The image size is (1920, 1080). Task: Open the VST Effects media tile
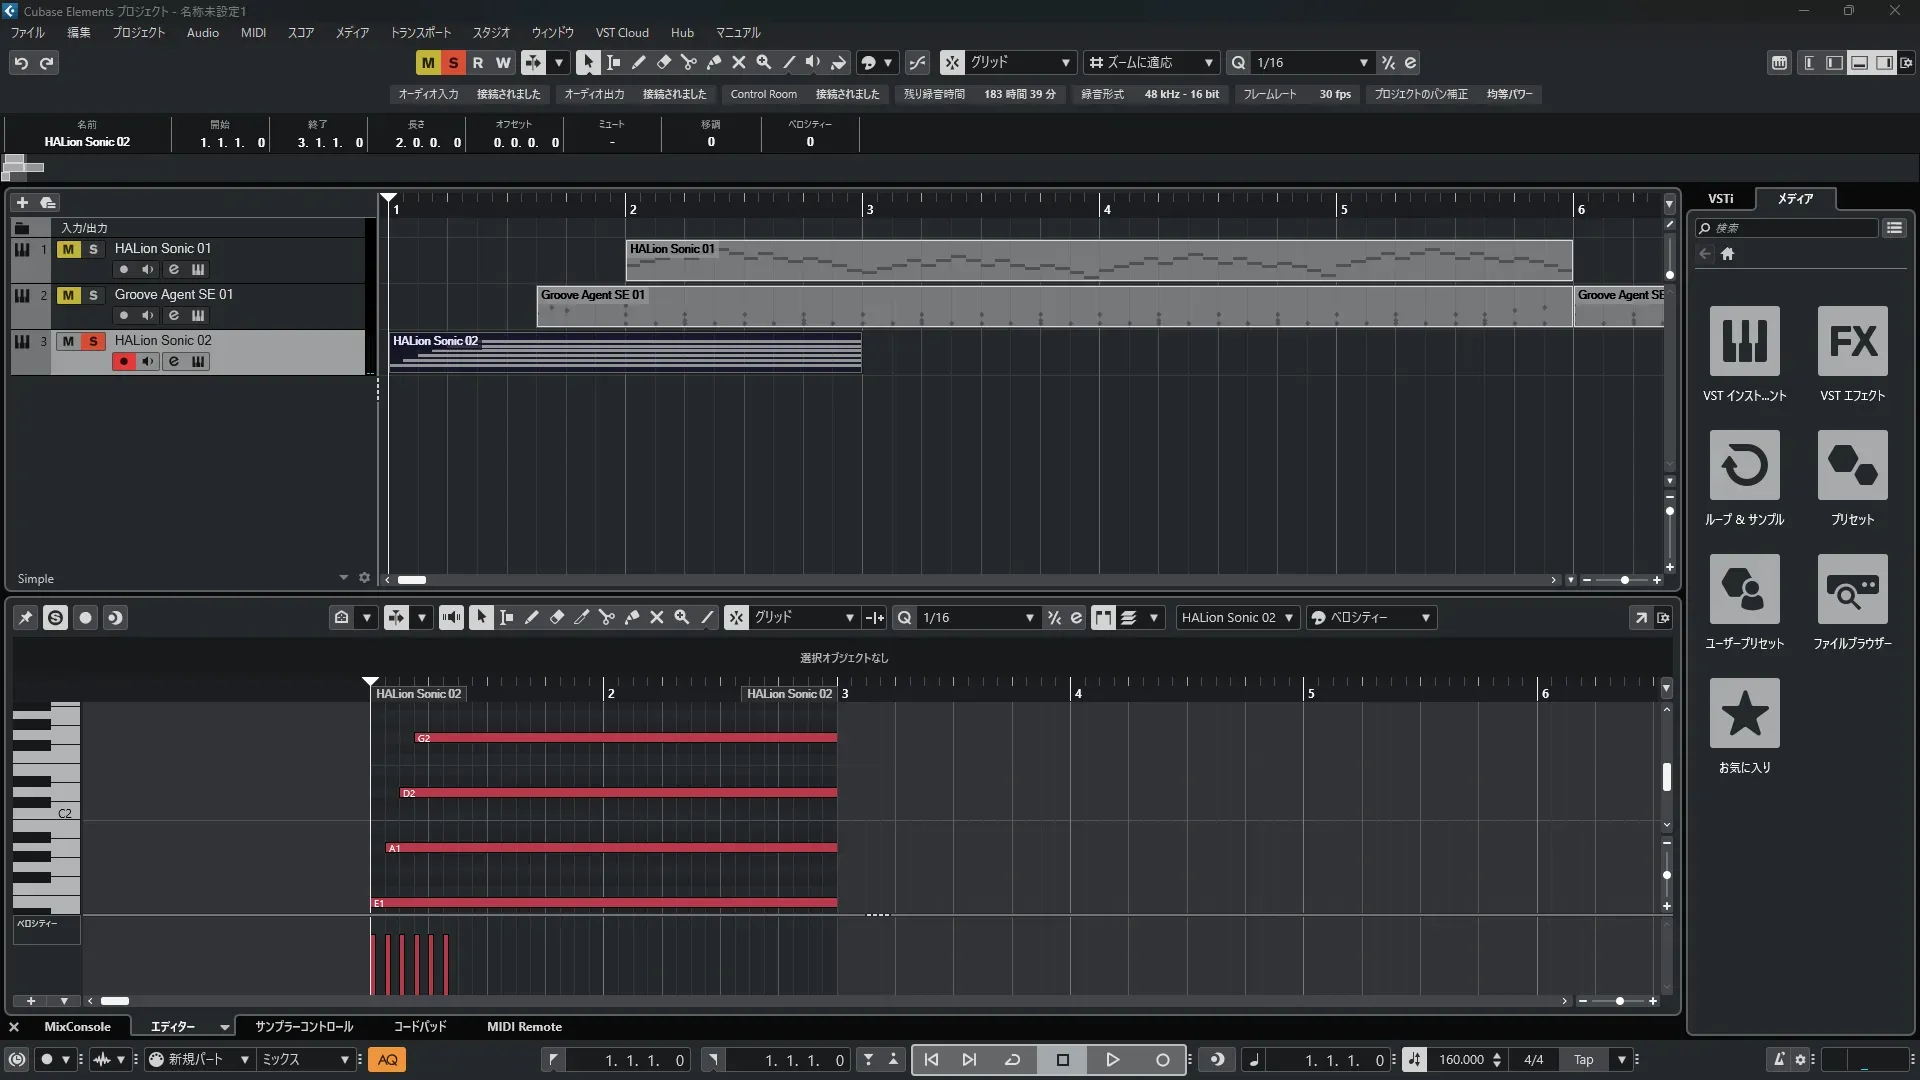[1852, 341]
